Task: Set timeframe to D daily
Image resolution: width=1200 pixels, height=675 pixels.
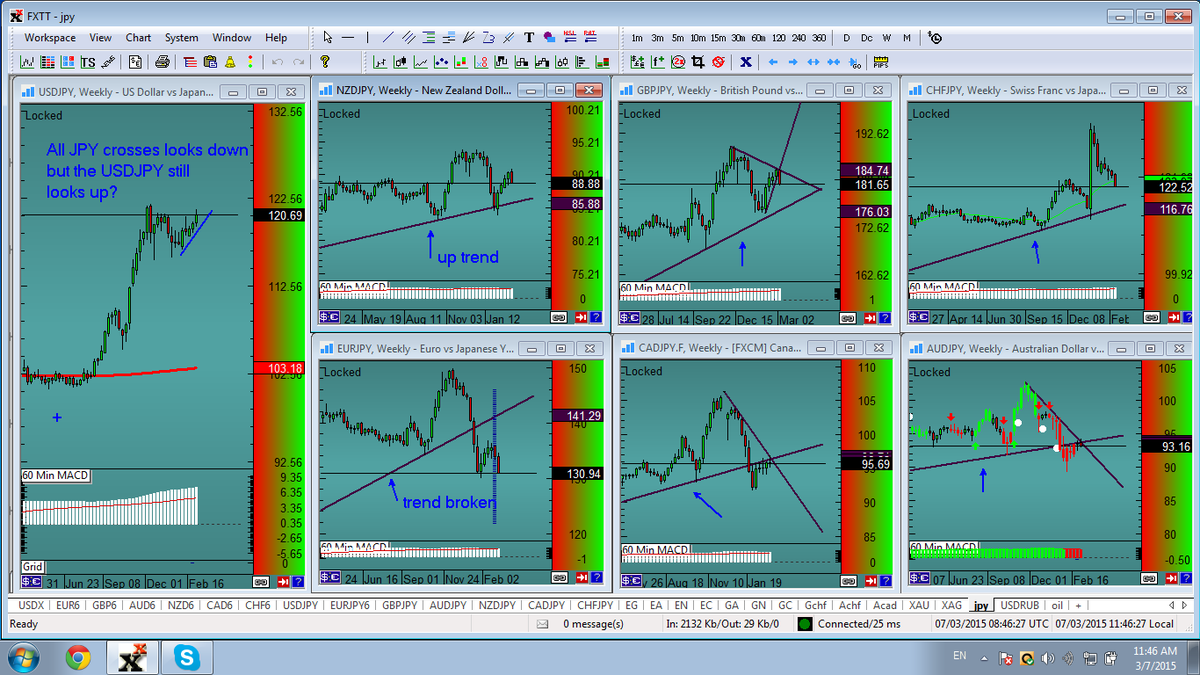Action: pos(846,38)
